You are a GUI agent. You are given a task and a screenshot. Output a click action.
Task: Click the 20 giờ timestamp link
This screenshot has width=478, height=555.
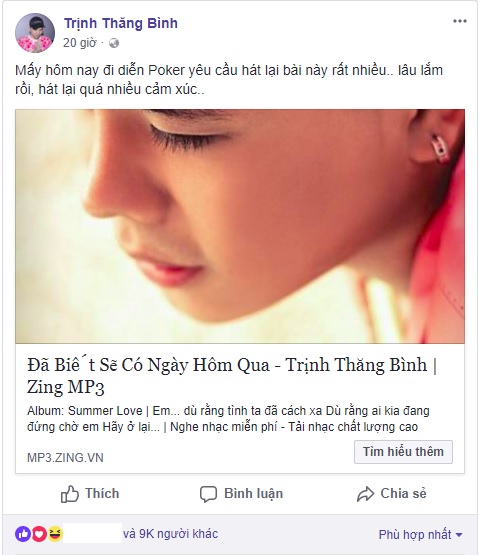[80, 43]
